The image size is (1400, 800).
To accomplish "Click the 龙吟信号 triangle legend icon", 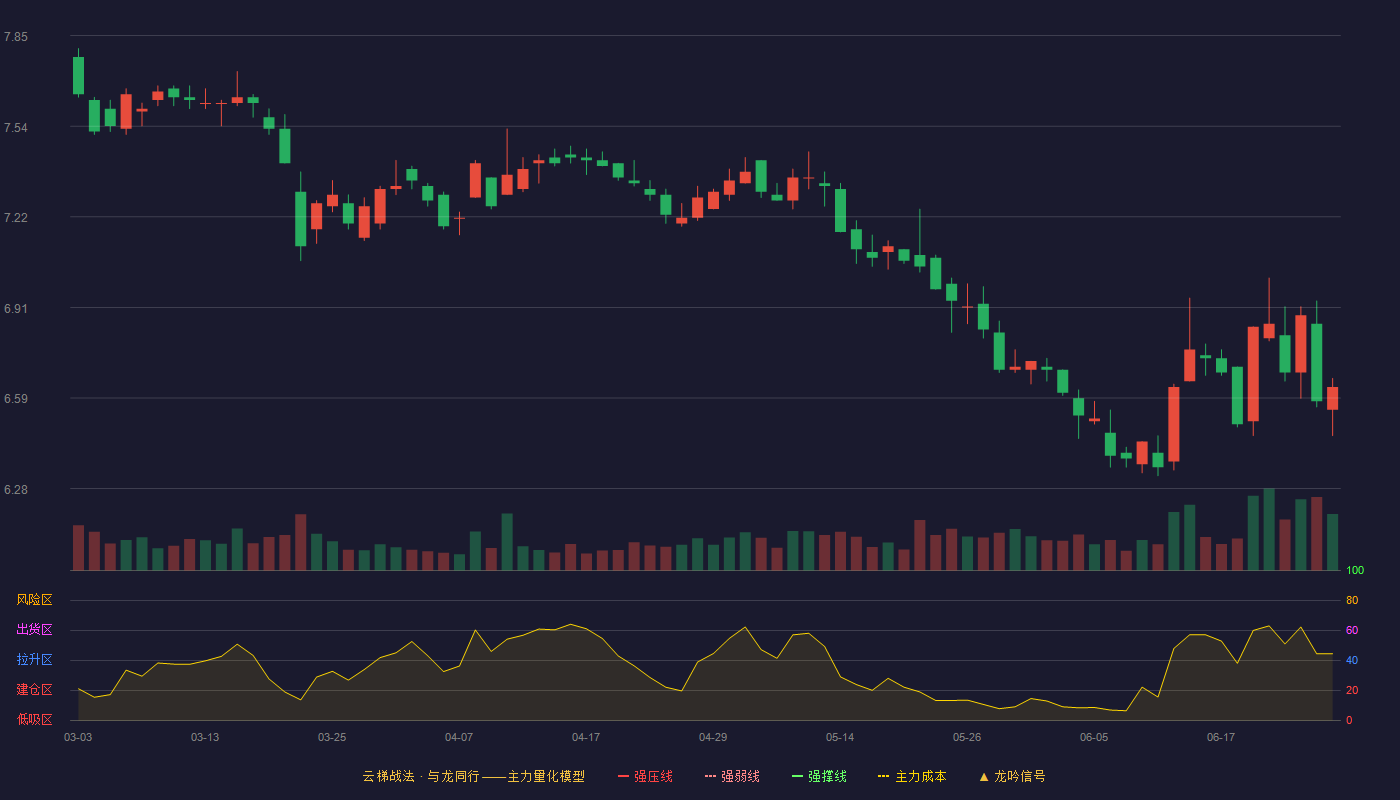I will [x=984, y=776].
